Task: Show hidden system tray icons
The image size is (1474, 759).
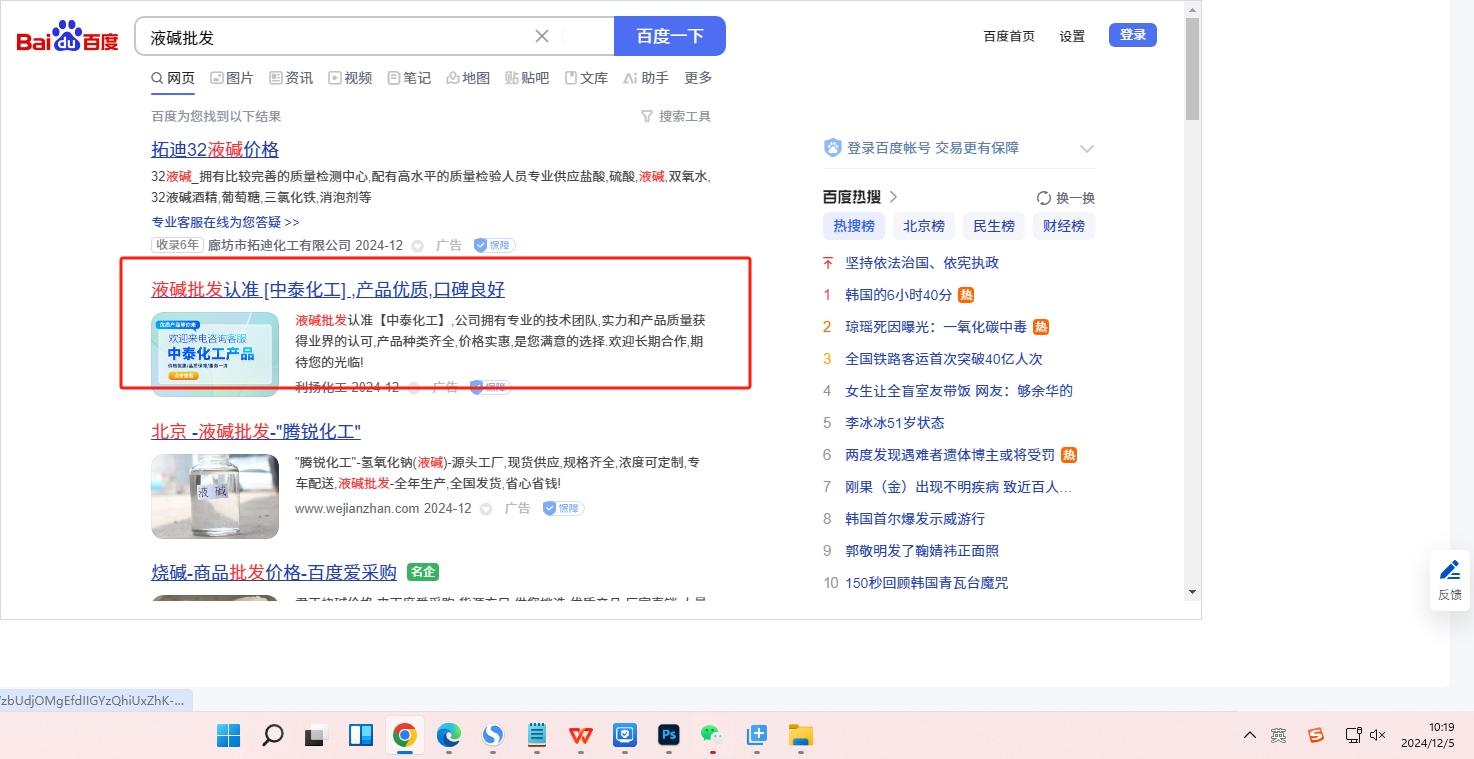Action: tap(1250, 736)
